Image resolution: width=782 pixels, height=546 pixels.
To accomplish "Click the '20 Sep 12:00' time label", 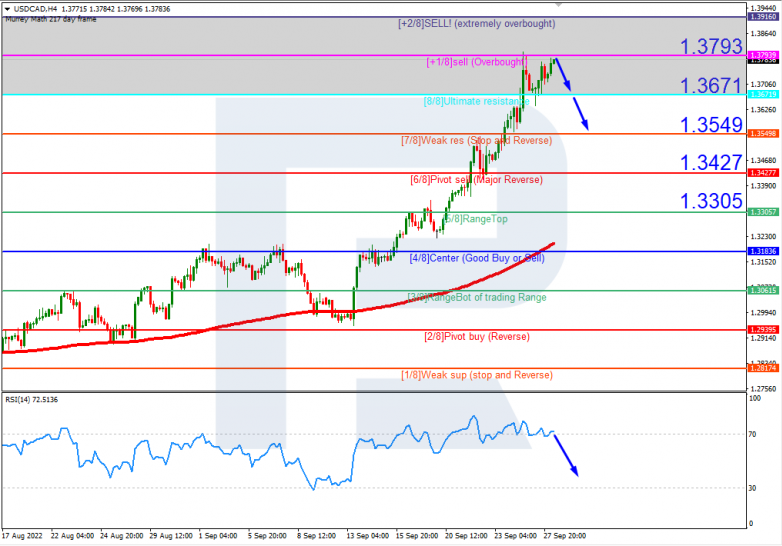I will pos(466,536).
